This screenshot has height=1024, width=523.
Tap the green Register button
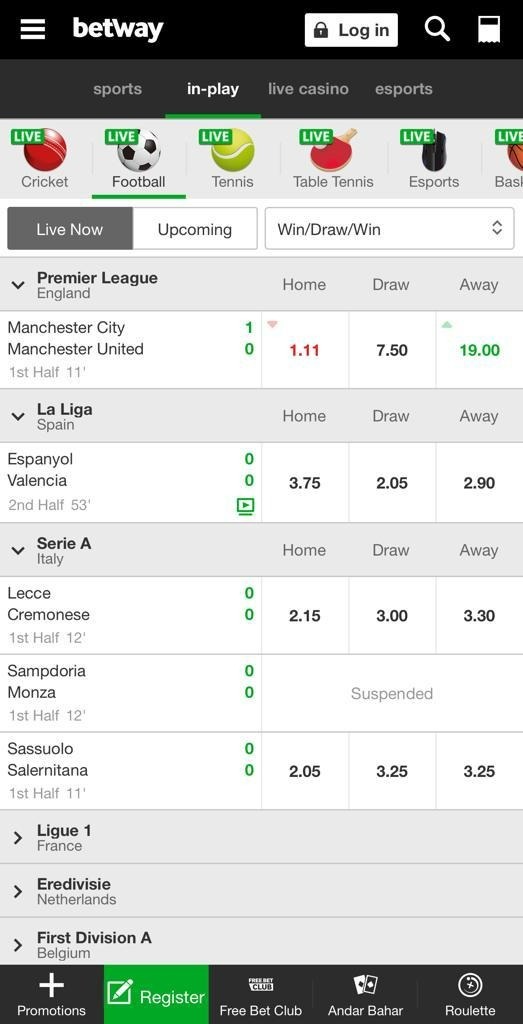tap(157, 994)
